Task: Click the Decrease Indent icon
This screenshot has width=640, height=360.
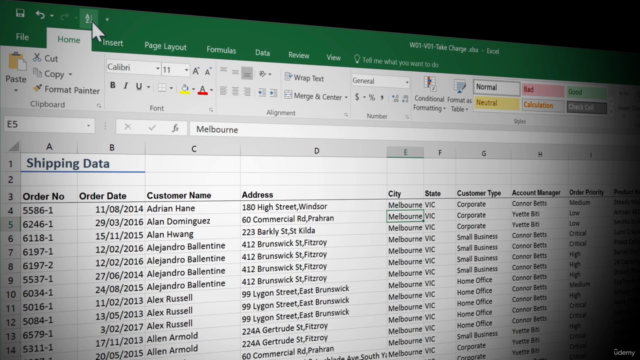Action: coord(262,93)
